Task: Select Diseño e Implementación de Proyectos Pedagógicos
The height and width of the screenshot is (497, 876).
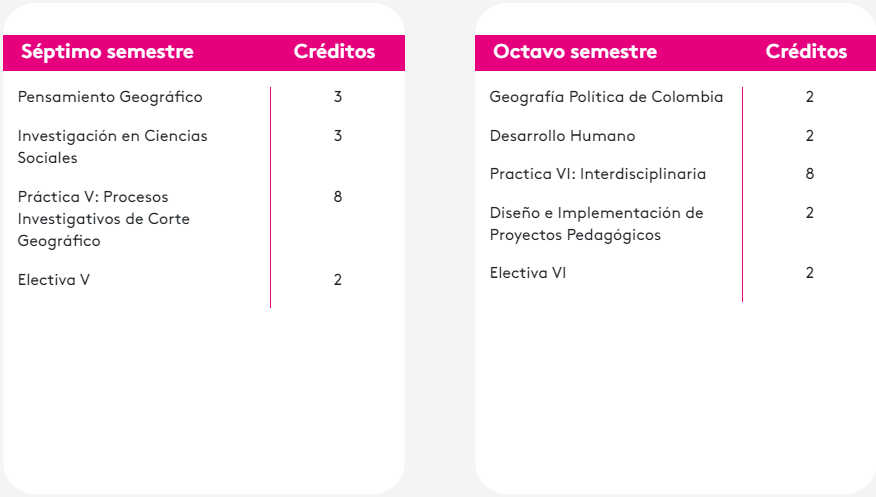Action: [x=596, y=224]
